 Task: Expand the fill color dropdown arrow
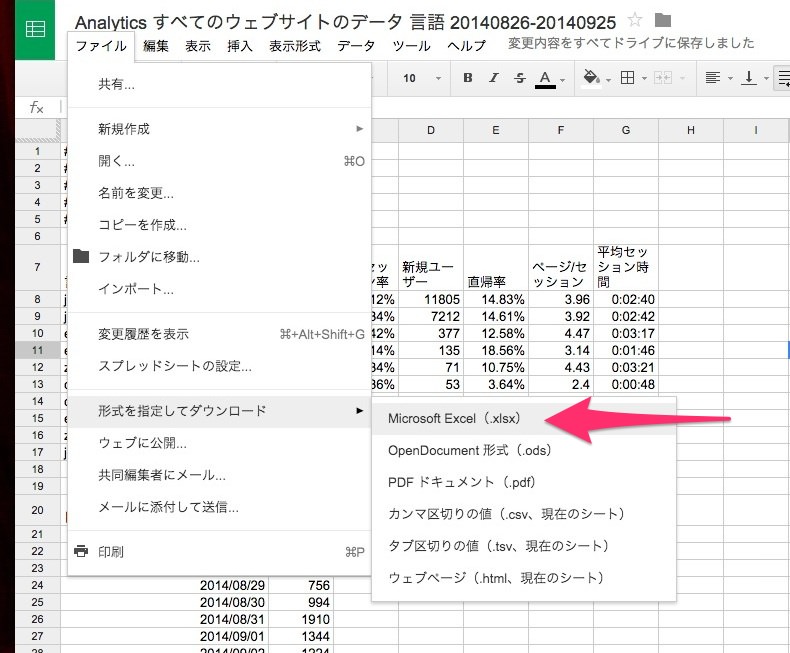coord(608,80)
